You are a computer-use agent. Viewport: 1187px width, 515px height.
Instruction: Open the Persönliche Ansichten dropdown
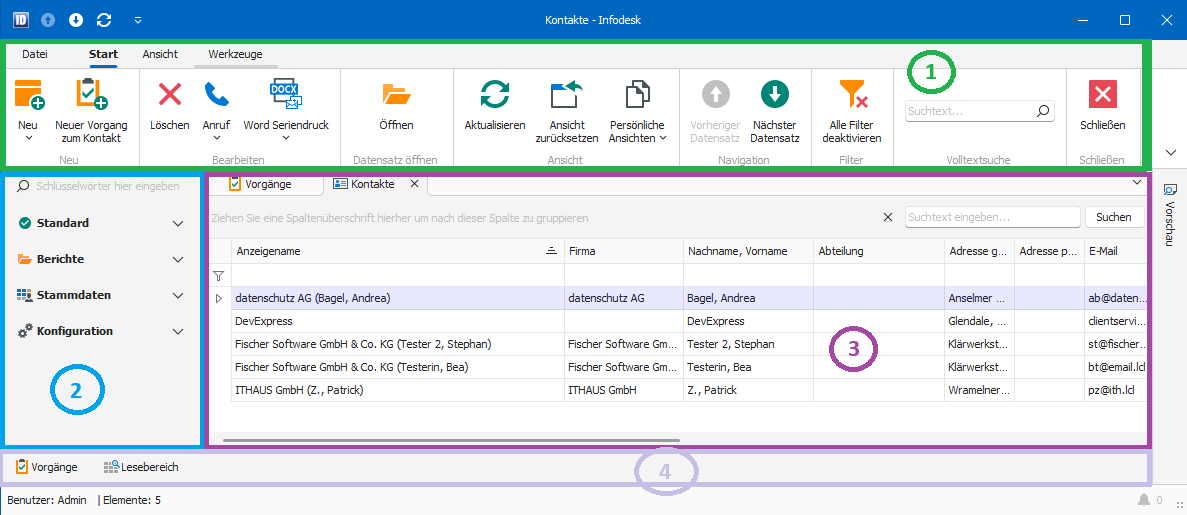pyautogui.click(x=637, y=132)
